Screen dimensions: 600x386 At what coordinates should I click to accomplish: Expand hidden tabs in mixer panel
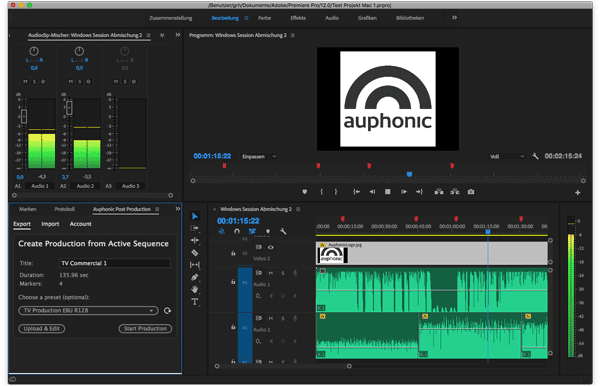178,35
